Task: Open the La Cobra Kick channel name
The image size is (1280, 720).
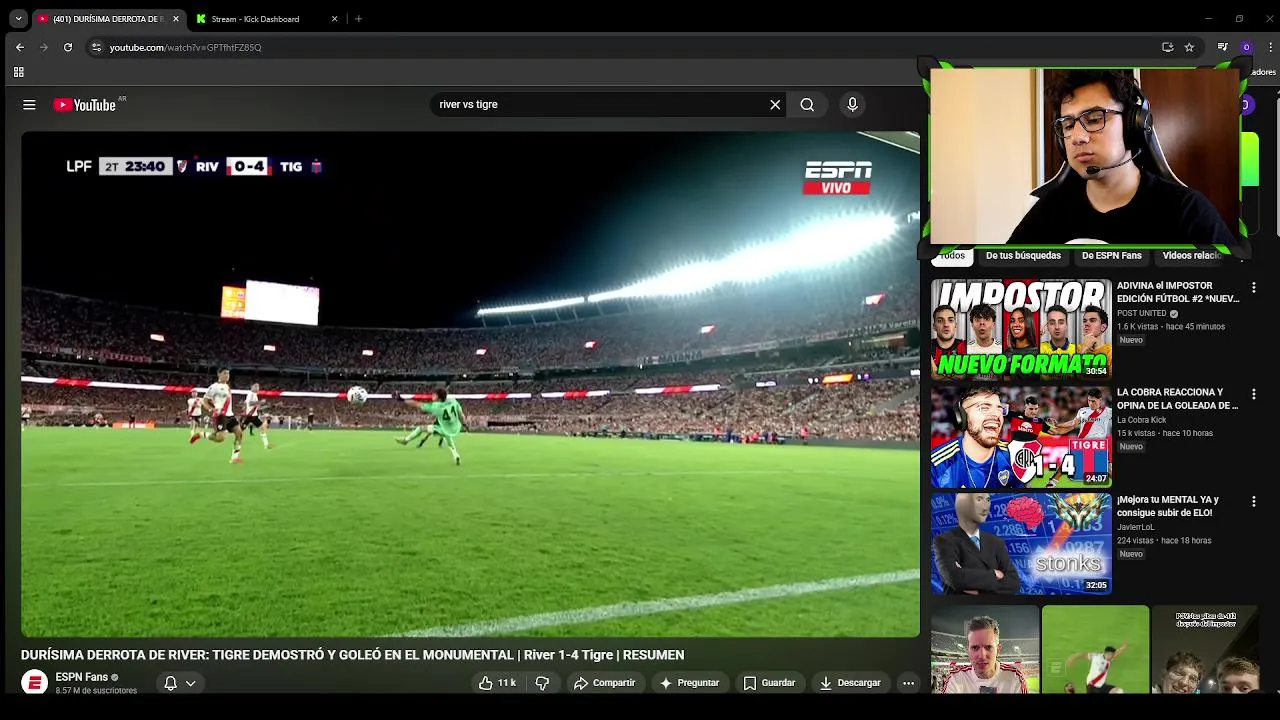Action: tap(1142, 420)
